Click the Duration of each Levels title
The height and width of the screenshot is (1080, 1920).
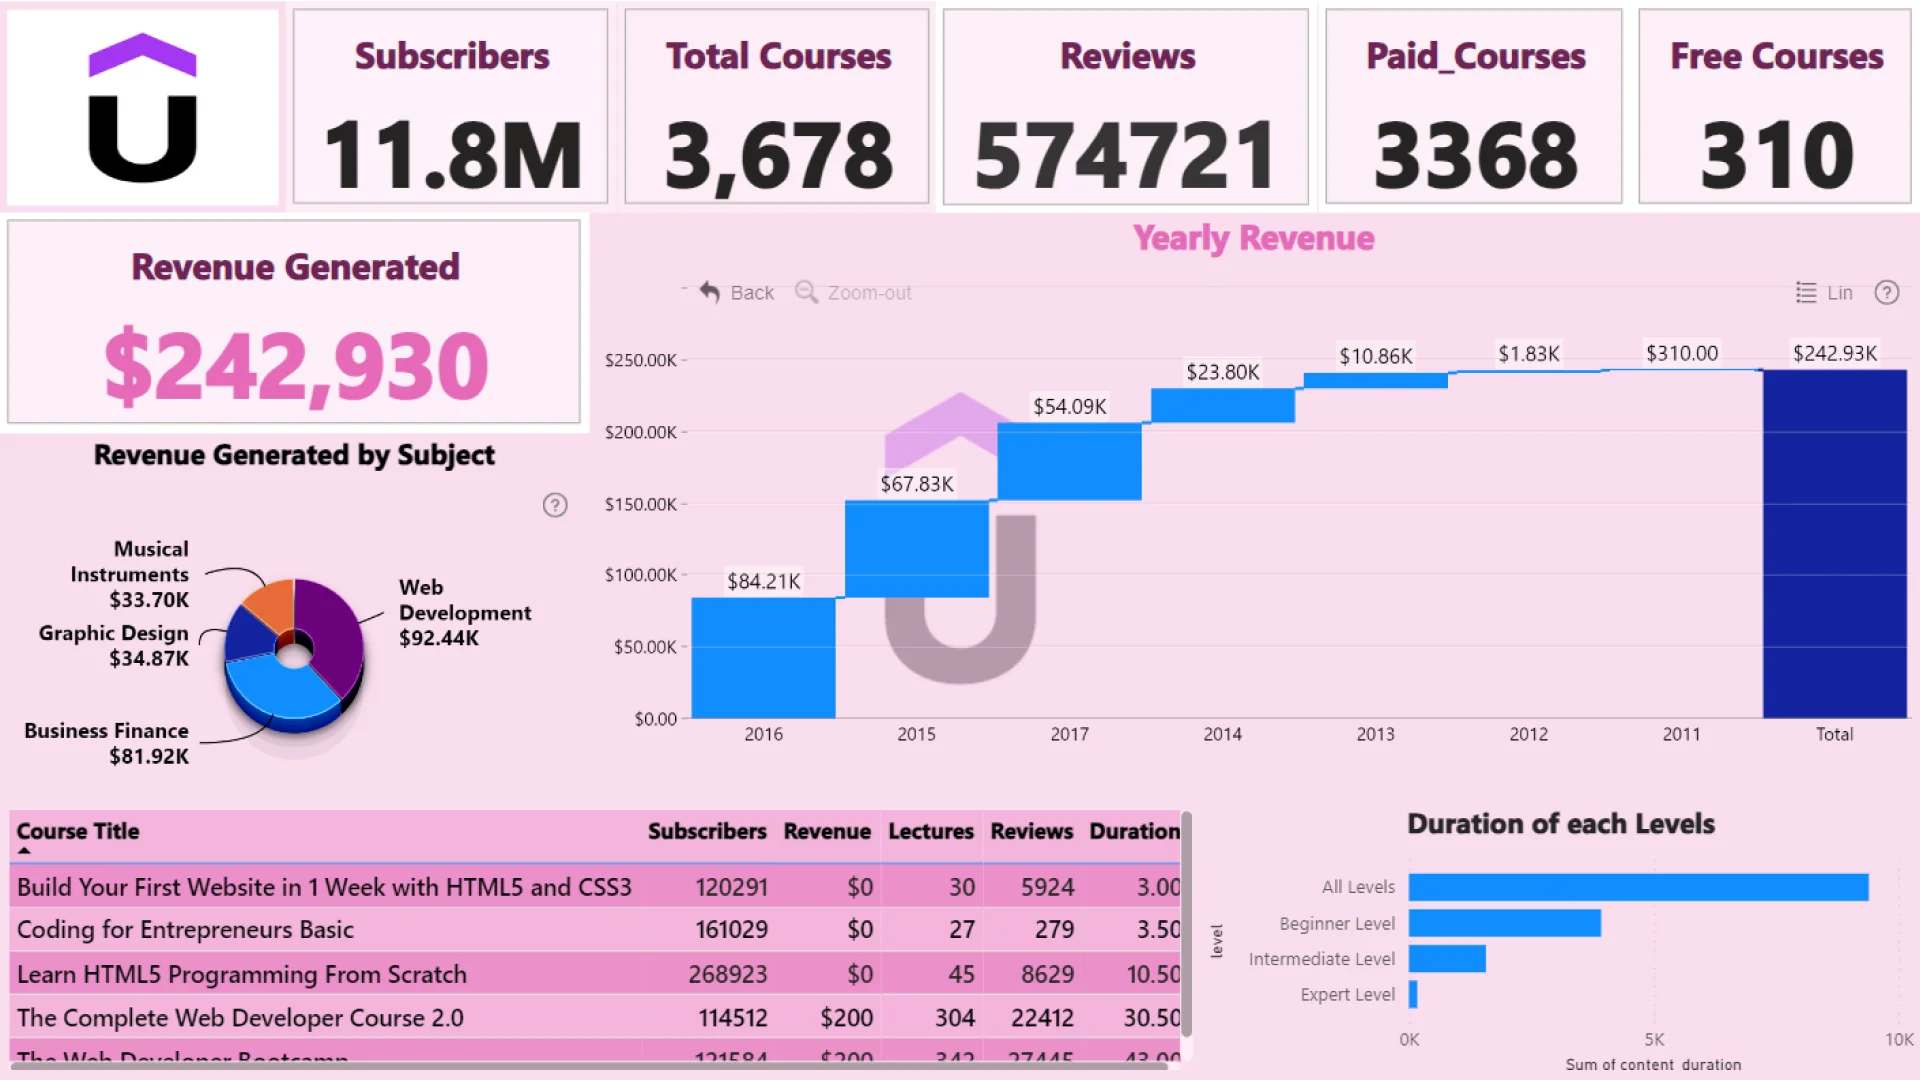click(x=1560, y=824)
